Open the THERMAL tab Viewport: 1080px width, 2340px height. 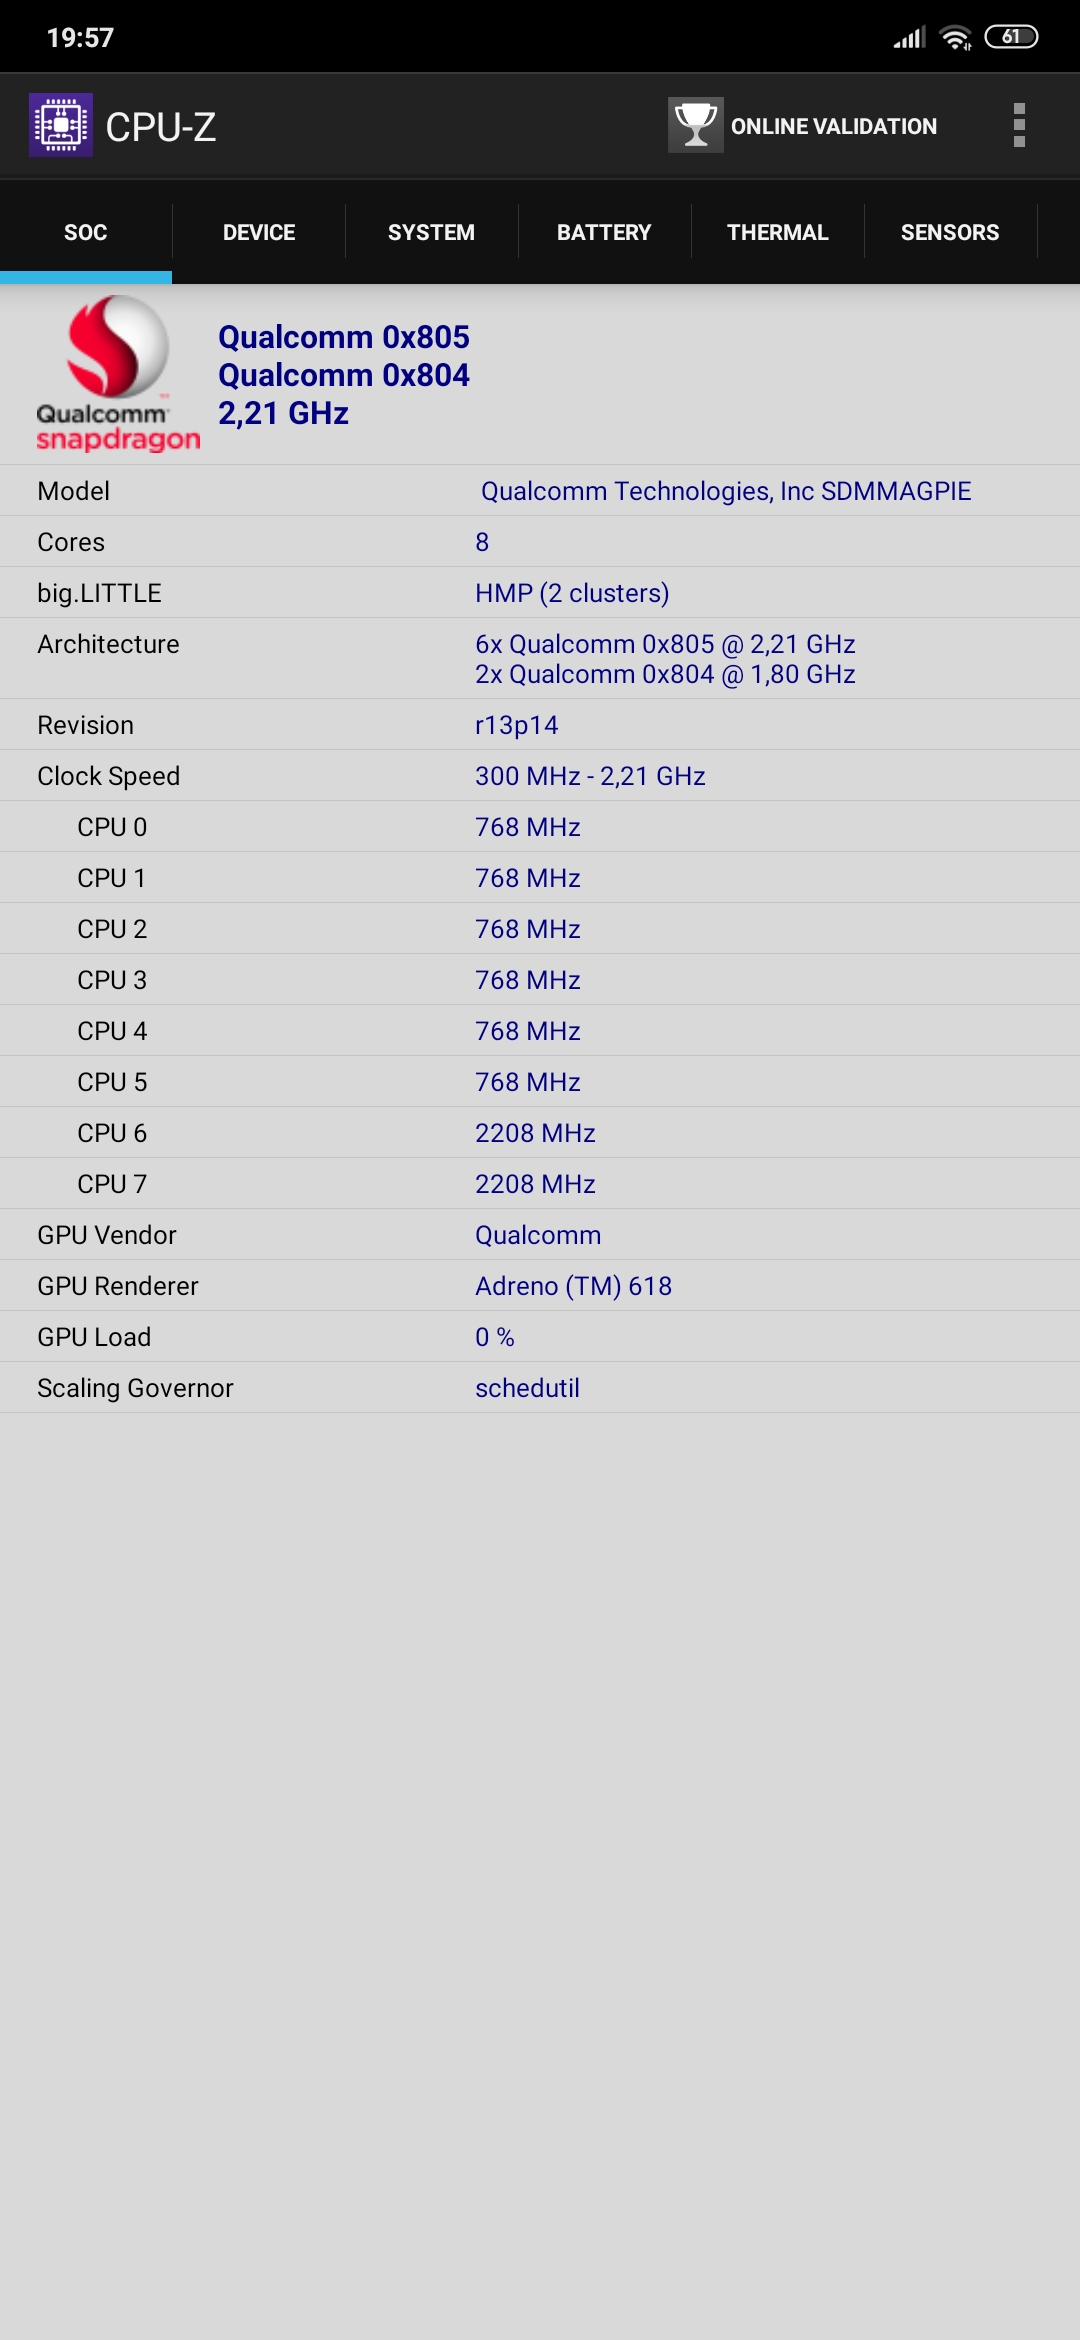point(777,232)
